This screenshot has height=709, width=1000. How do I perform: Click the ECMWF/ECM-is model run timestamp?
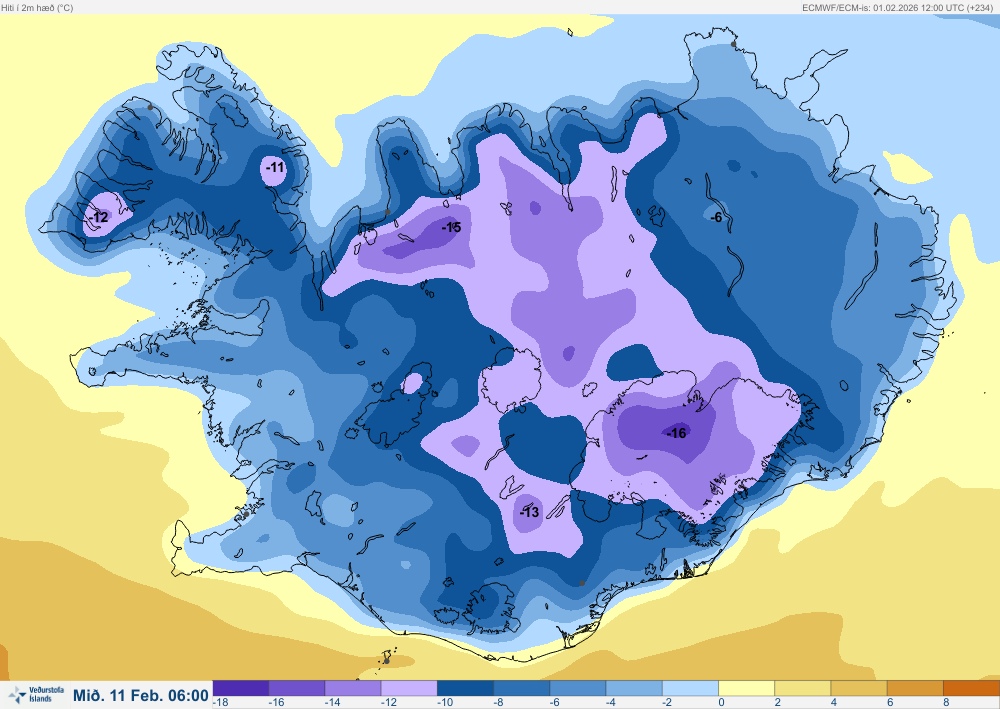point(897,8)
